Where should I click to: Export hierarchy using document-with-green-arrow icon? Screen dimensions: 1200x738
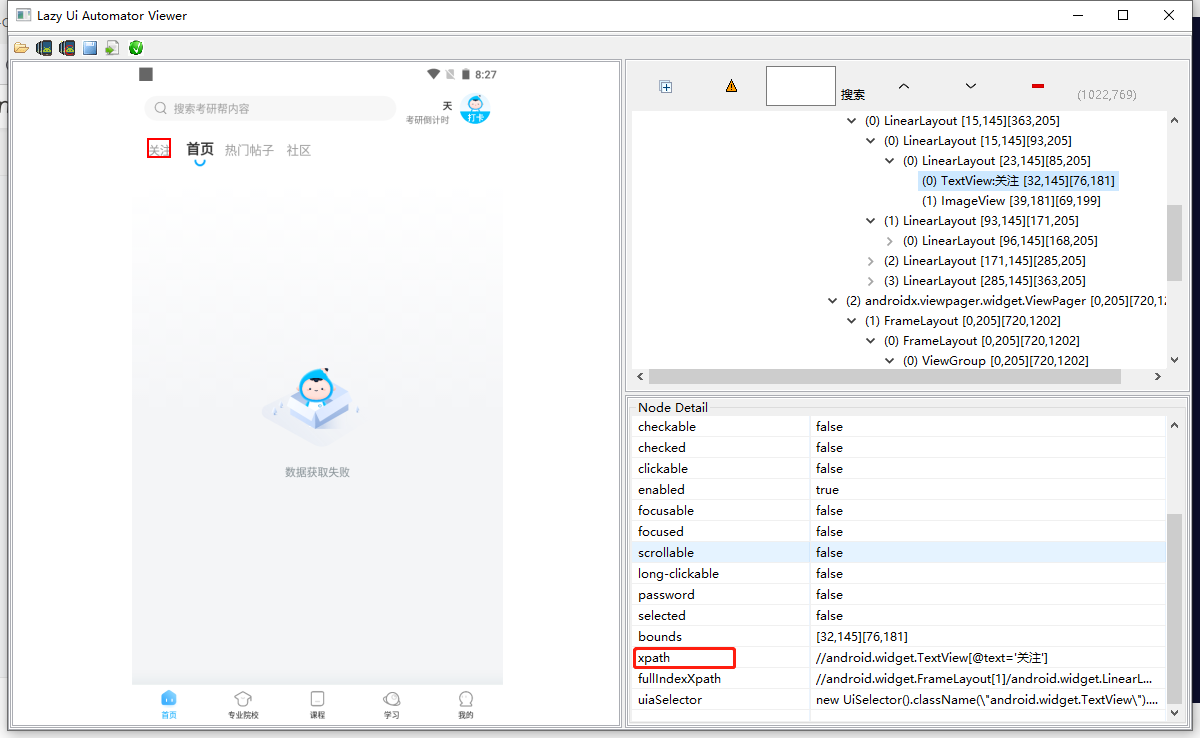pyautogui.click(x=111, y=47)
